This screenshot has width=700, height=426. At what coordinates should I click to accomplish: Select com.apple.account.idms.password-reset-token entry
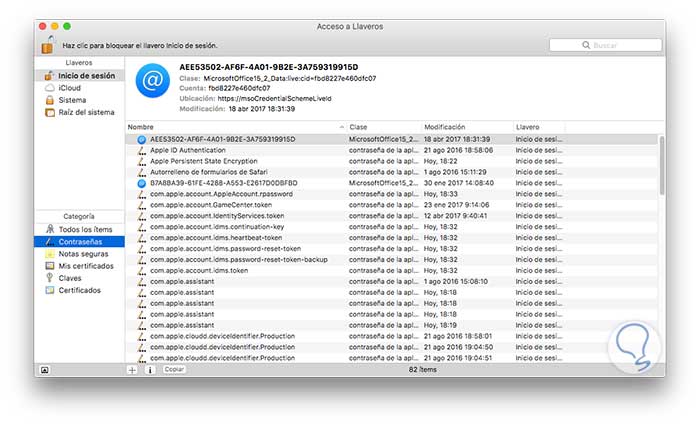point(391,249)
